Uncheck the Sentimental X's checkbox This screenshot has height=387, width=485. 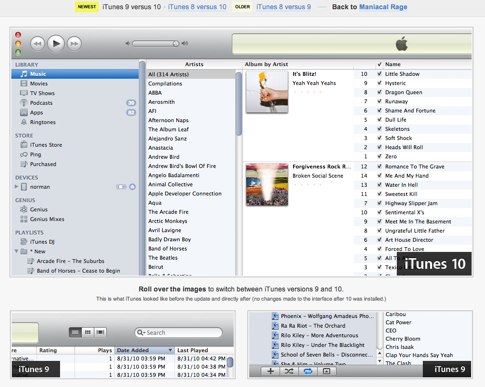[379, 212]
